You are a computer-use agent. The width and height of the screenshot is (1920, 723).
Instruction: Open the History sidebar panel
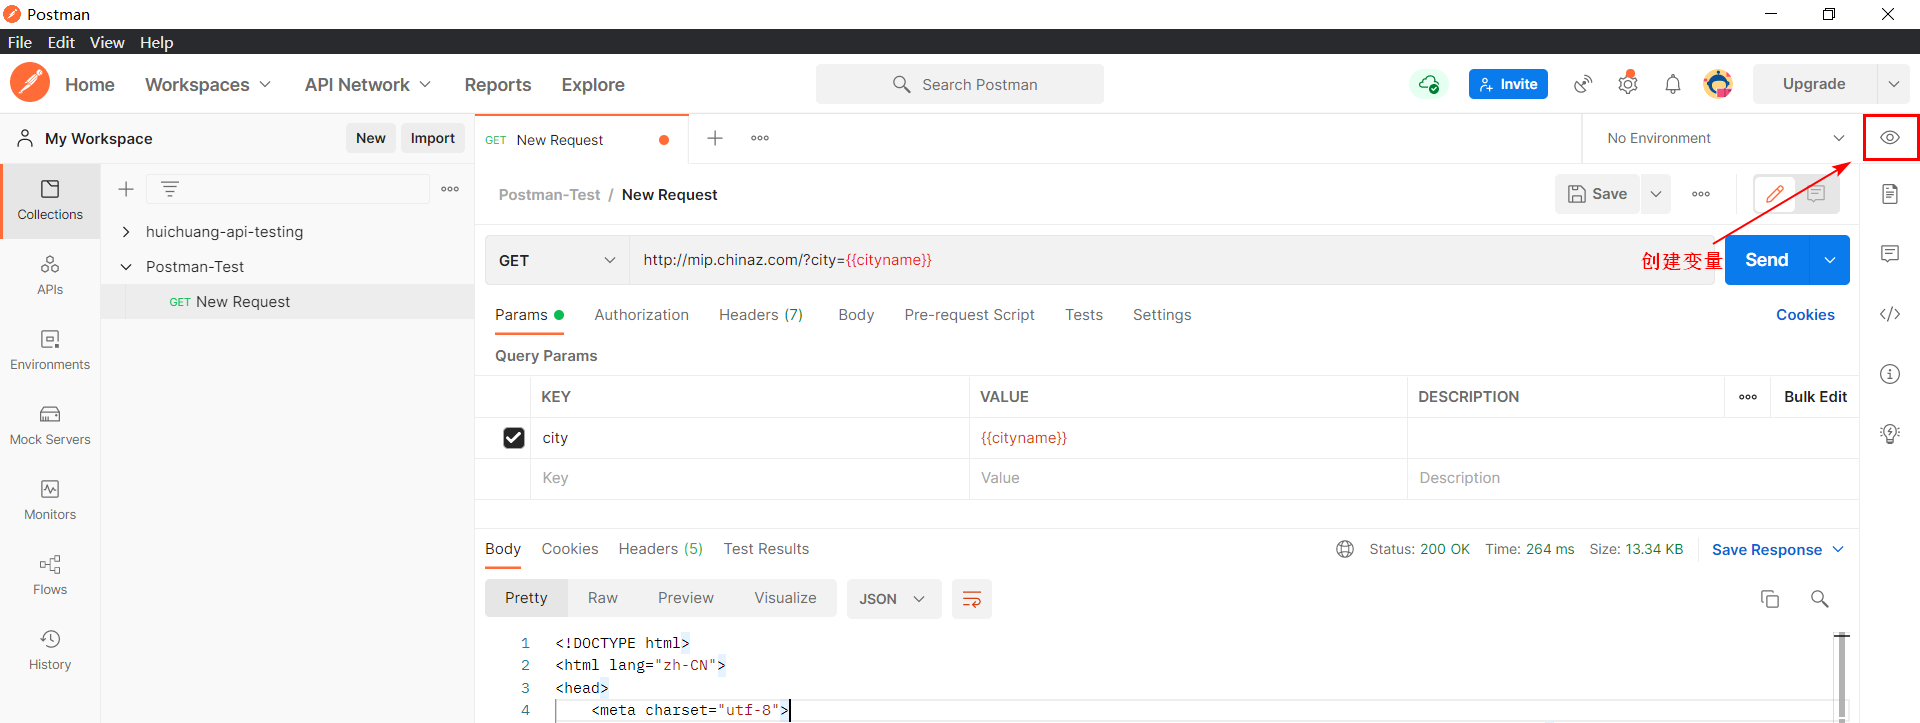(50, 651)
